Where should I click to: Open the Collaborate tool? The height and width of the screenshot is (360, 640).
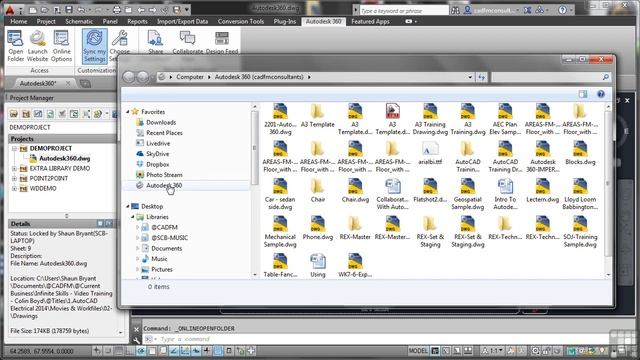188,42
